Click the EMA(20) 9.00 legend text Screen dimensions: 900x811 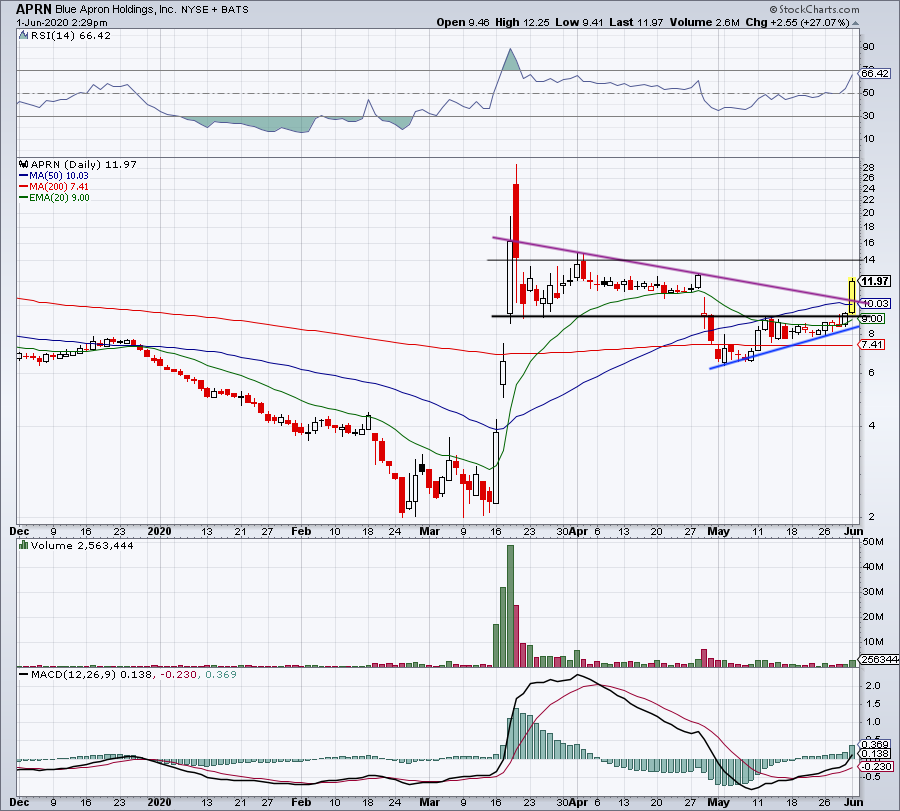[59, 197]
